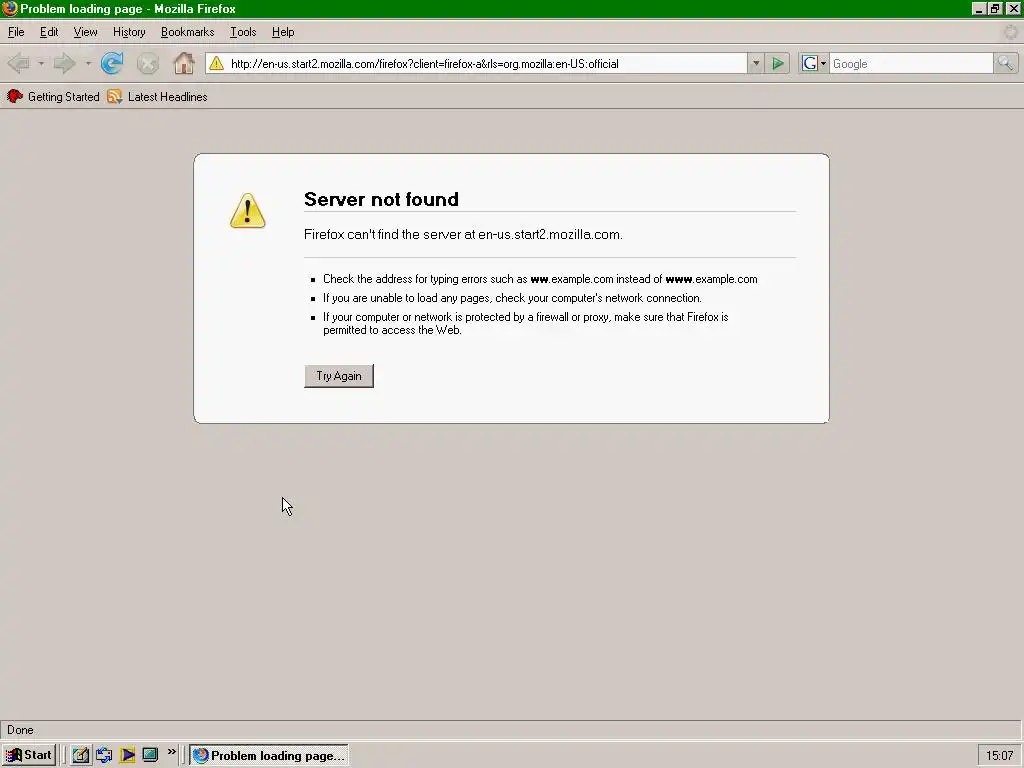Click the Google search input box
The image size is (1024, 768).
(x=911, y=63)
